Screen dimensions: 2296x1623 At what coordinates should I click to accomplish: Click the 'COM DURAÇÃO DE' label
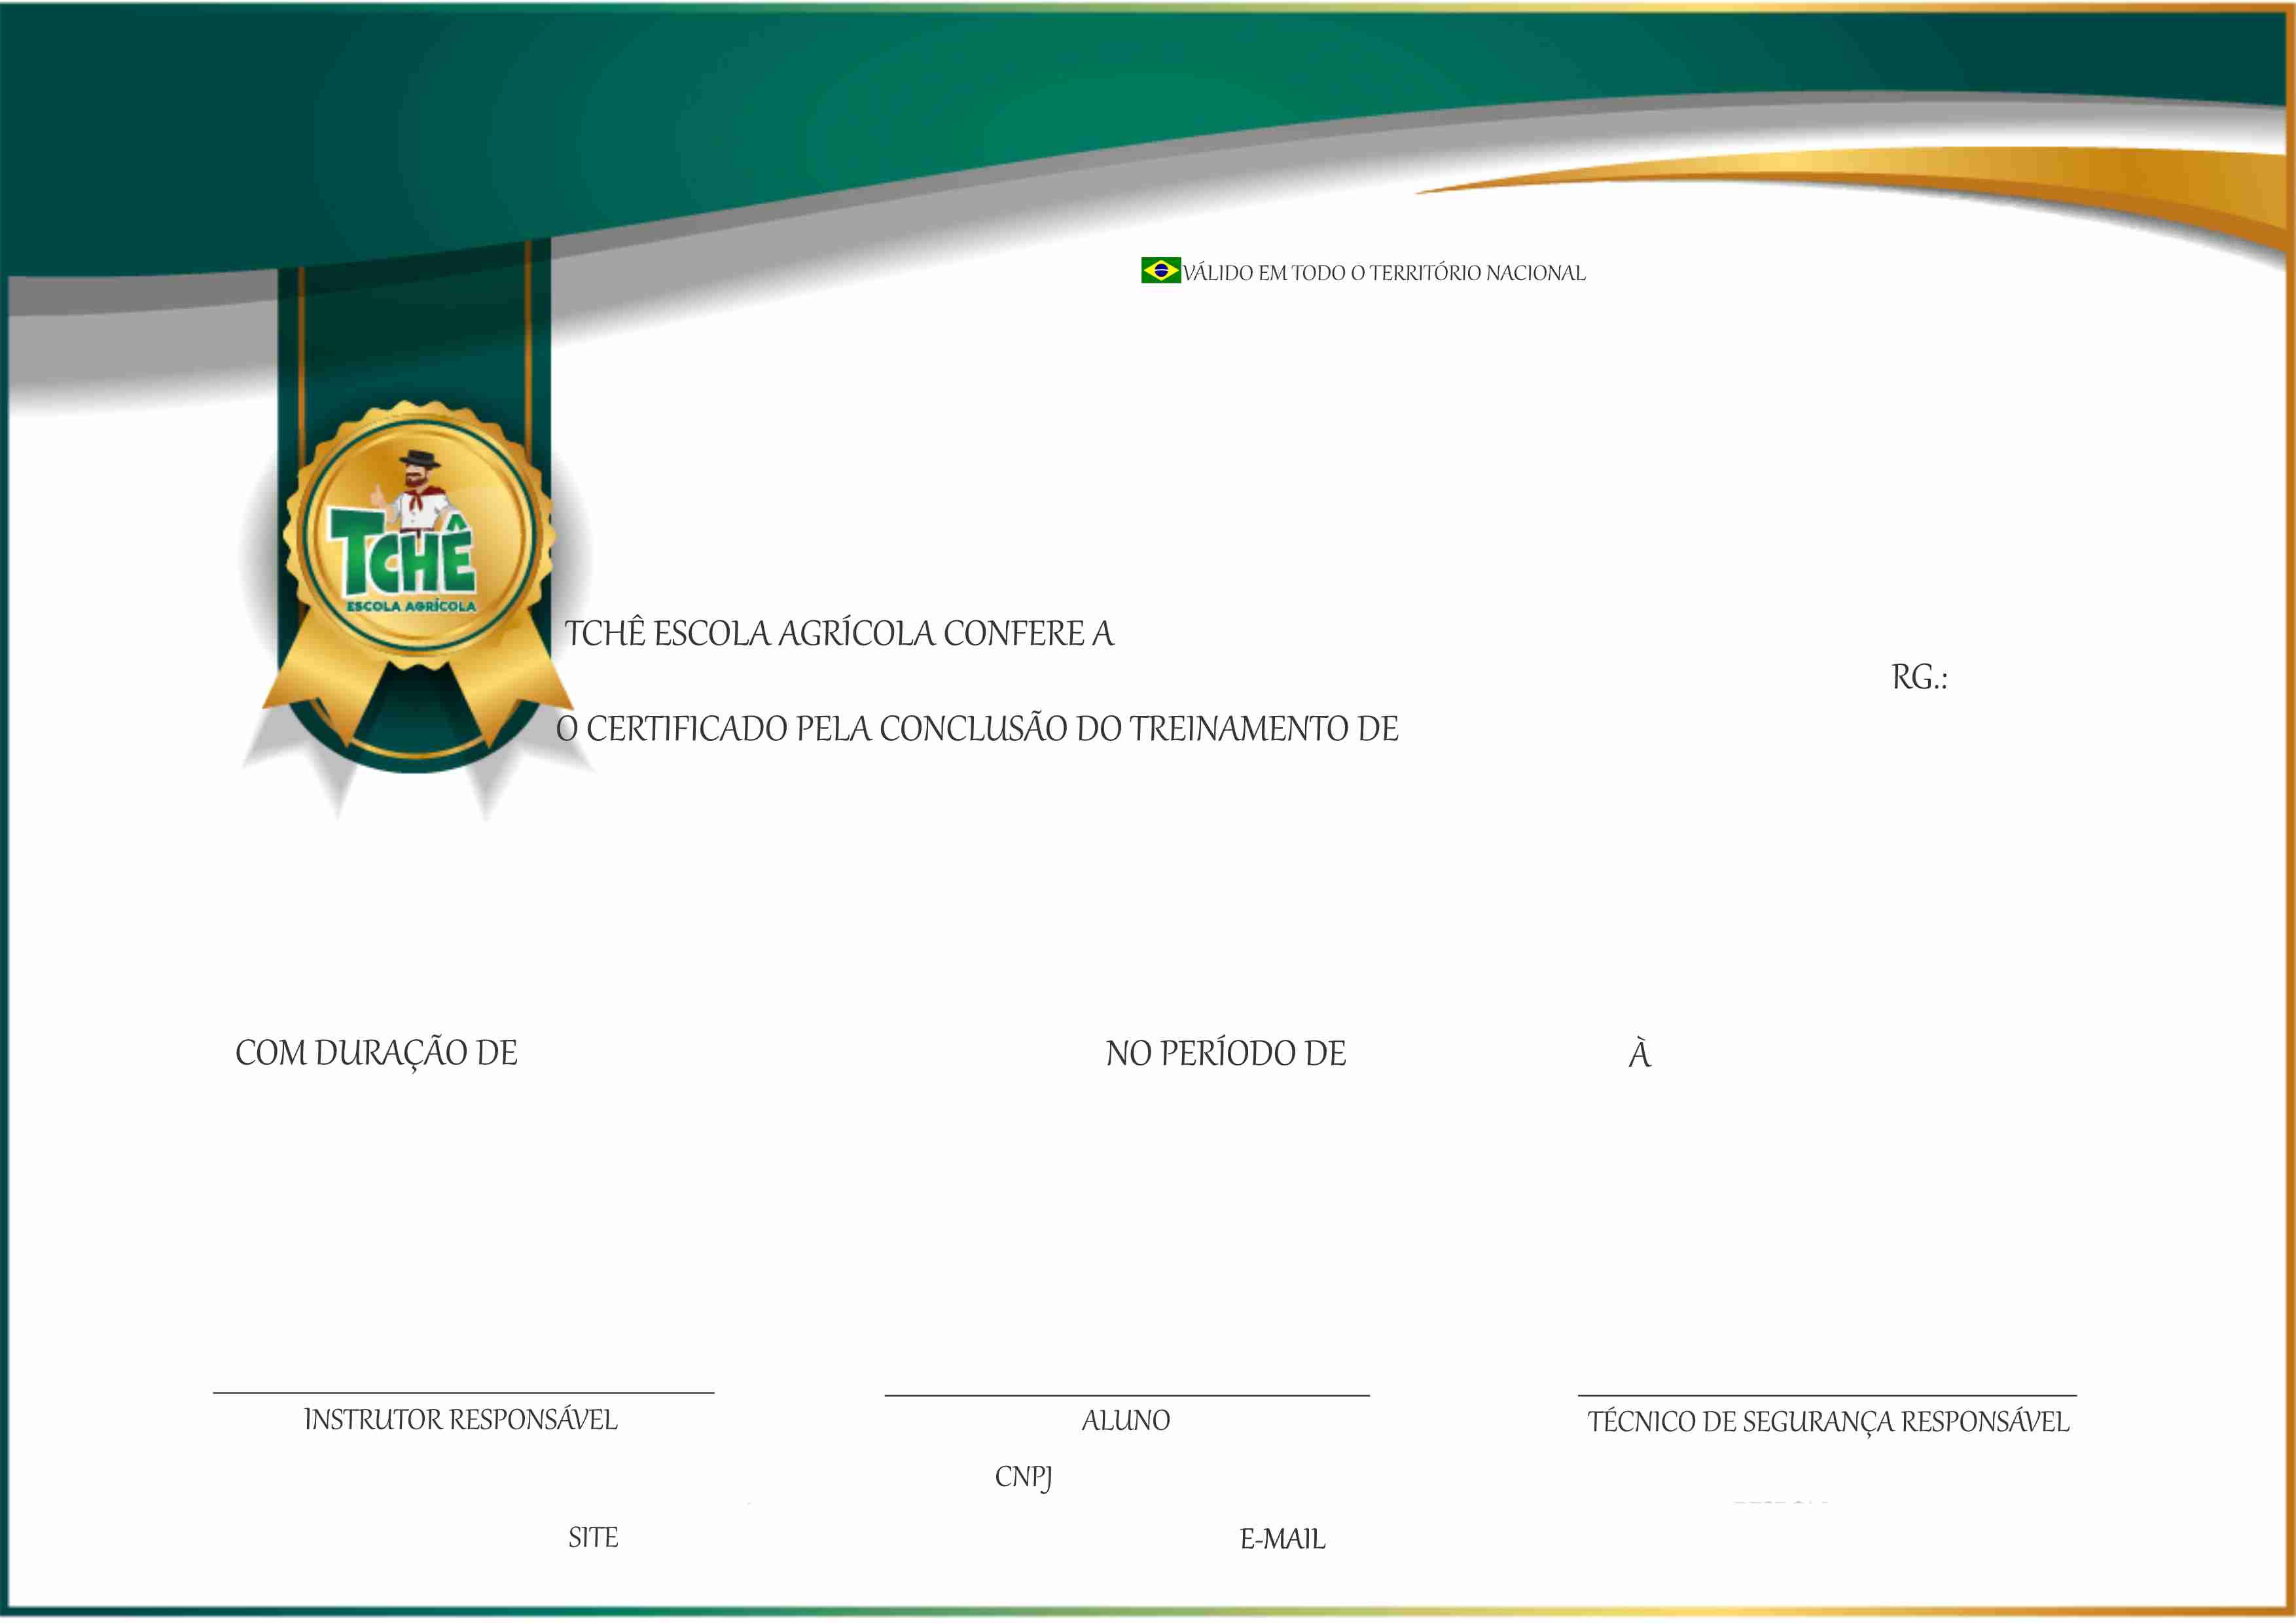tap(376, 1053)
